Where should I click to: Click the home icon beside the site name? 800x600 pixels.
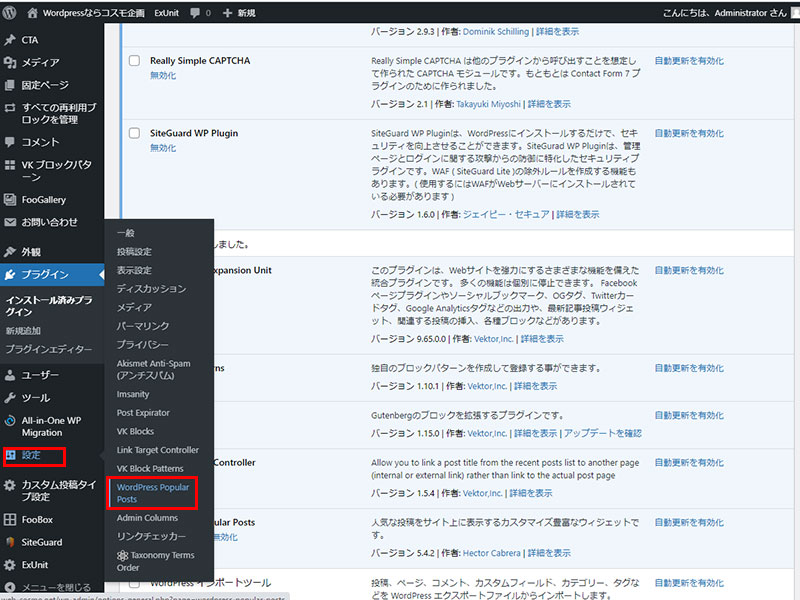(32, 13)
